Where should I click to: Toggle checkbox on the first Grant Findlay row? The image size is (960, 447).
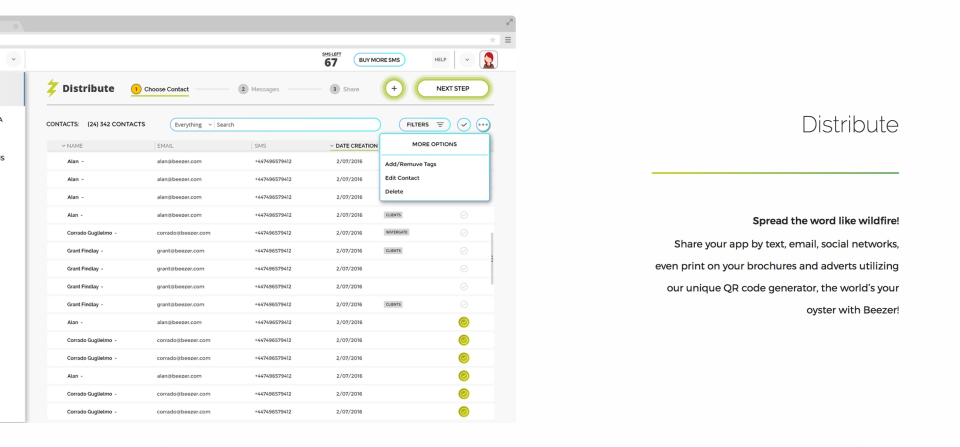pos(463,250)
